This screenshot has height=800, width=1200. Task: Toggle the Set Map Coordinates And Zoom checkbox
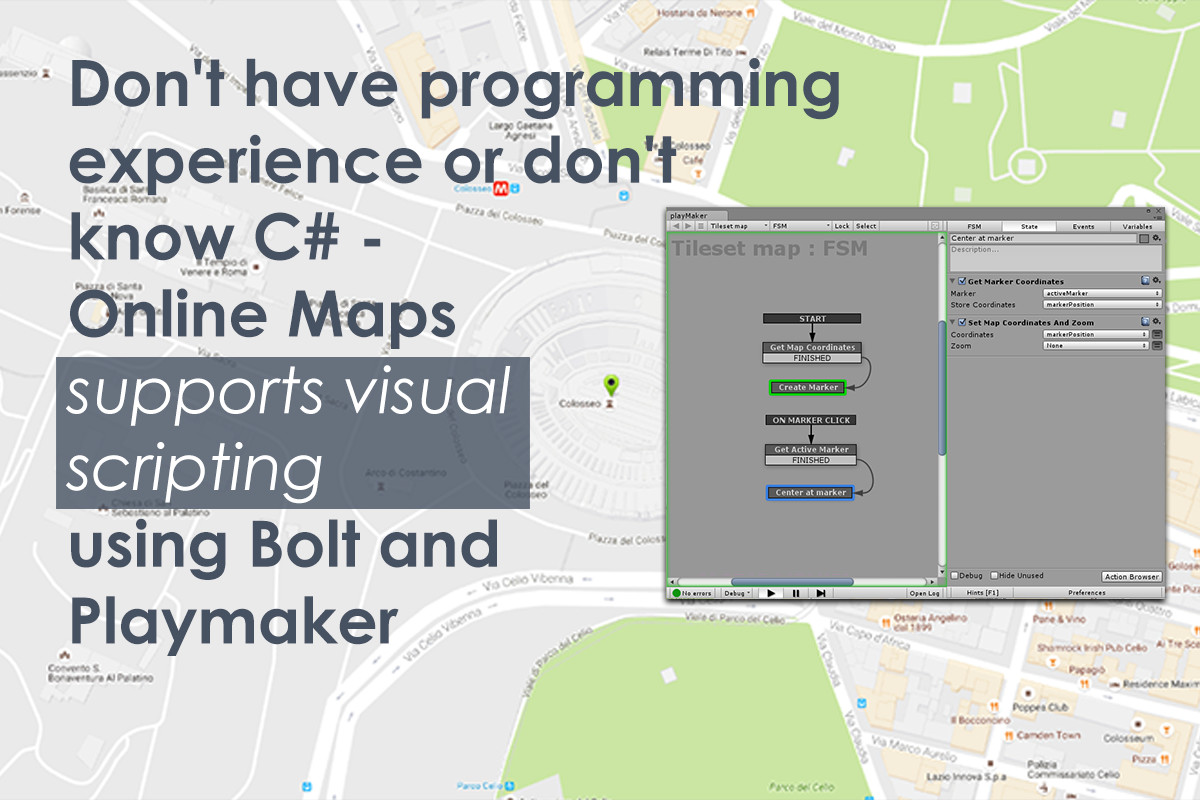click(962, 322)
